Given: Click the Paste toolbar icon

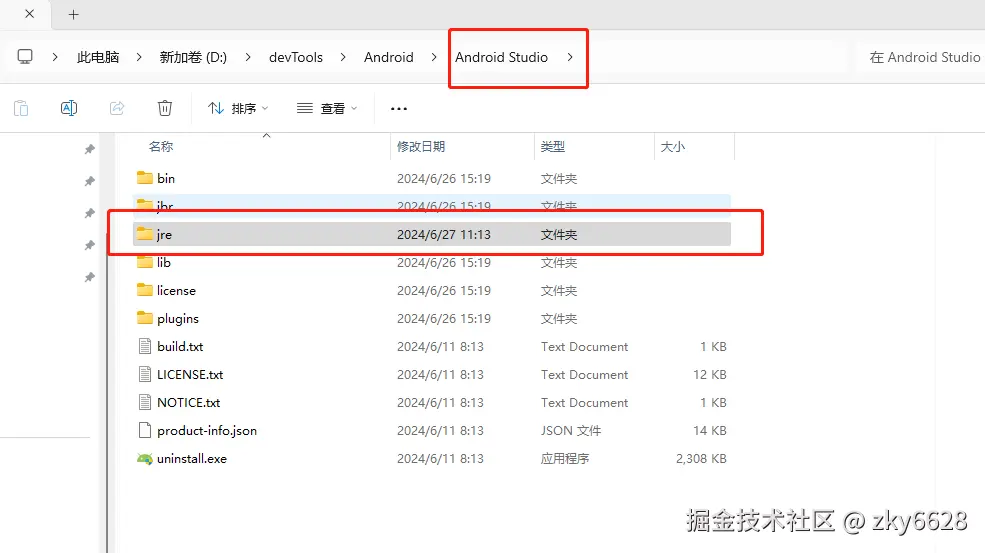Looking at the screenshot, I should [21, 108].
